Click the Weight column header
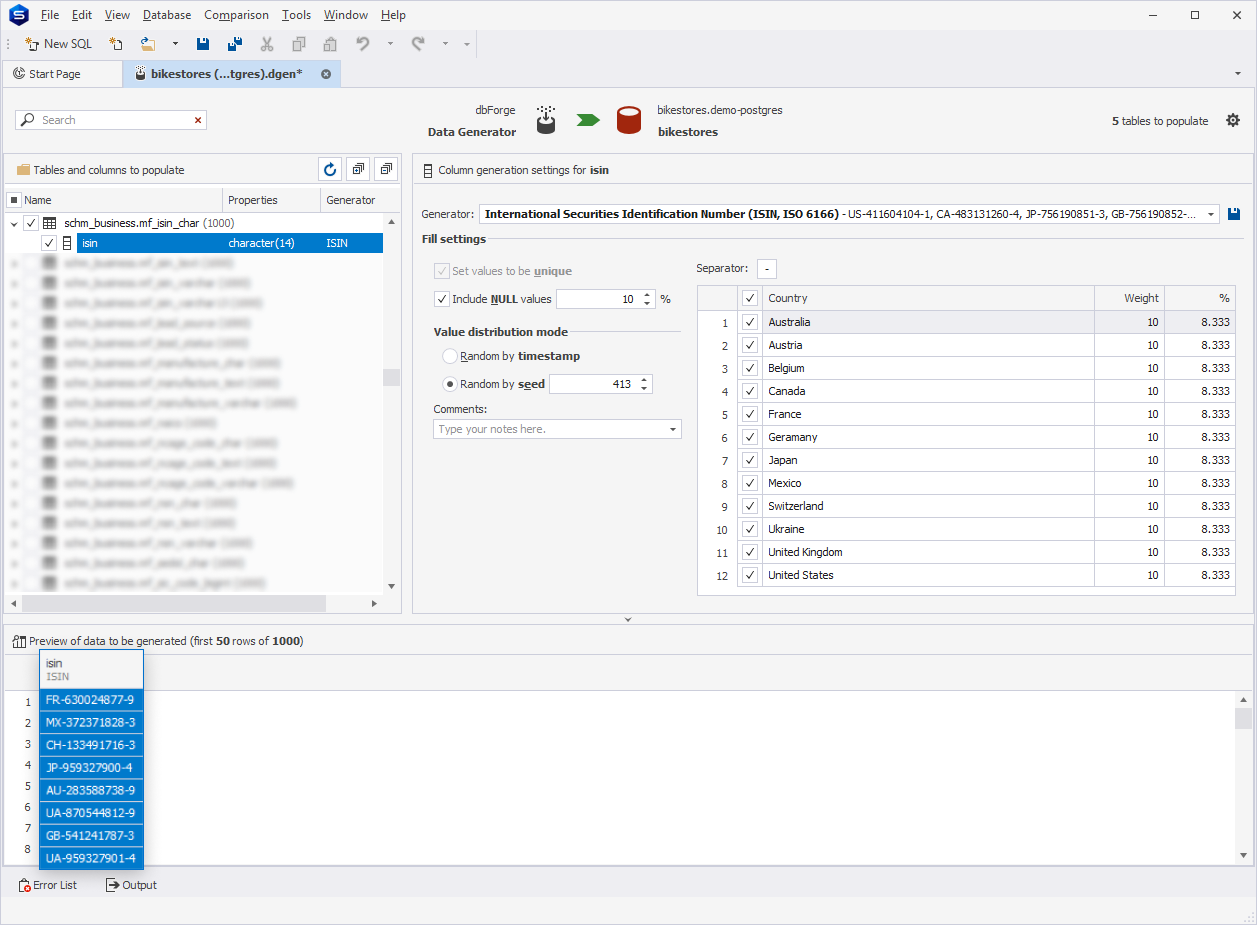The image size is (1257, 925). tap(1129, 298)
